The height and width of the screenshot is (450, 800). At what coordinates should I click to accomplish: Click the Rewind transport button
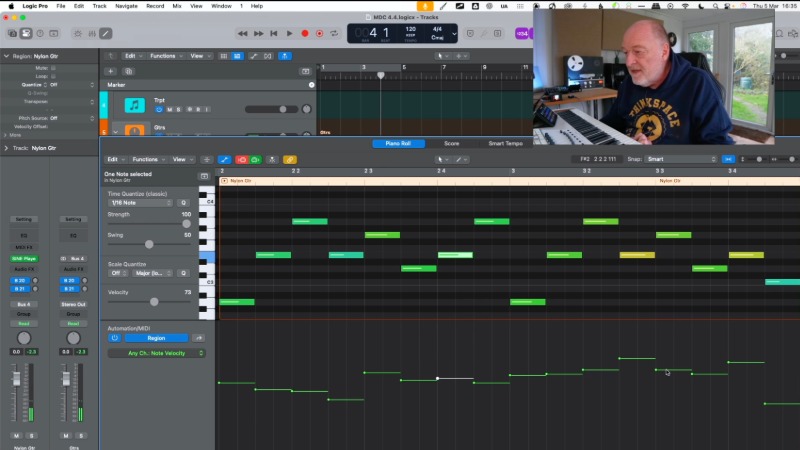pos(242,34)
